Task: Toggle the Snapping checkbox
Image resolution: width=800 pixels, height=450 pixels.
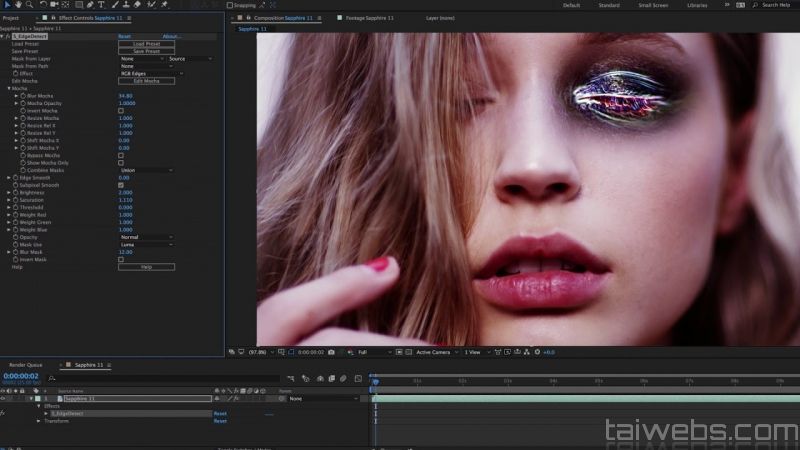Action: point(229,5)
